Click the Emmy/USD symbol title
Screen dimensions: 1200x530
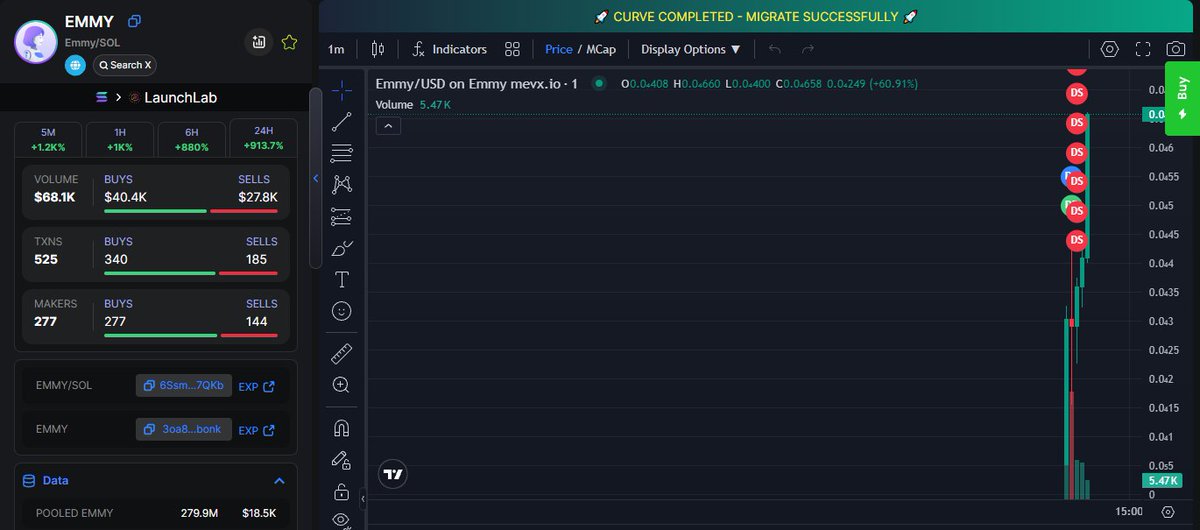coord(477,84)
